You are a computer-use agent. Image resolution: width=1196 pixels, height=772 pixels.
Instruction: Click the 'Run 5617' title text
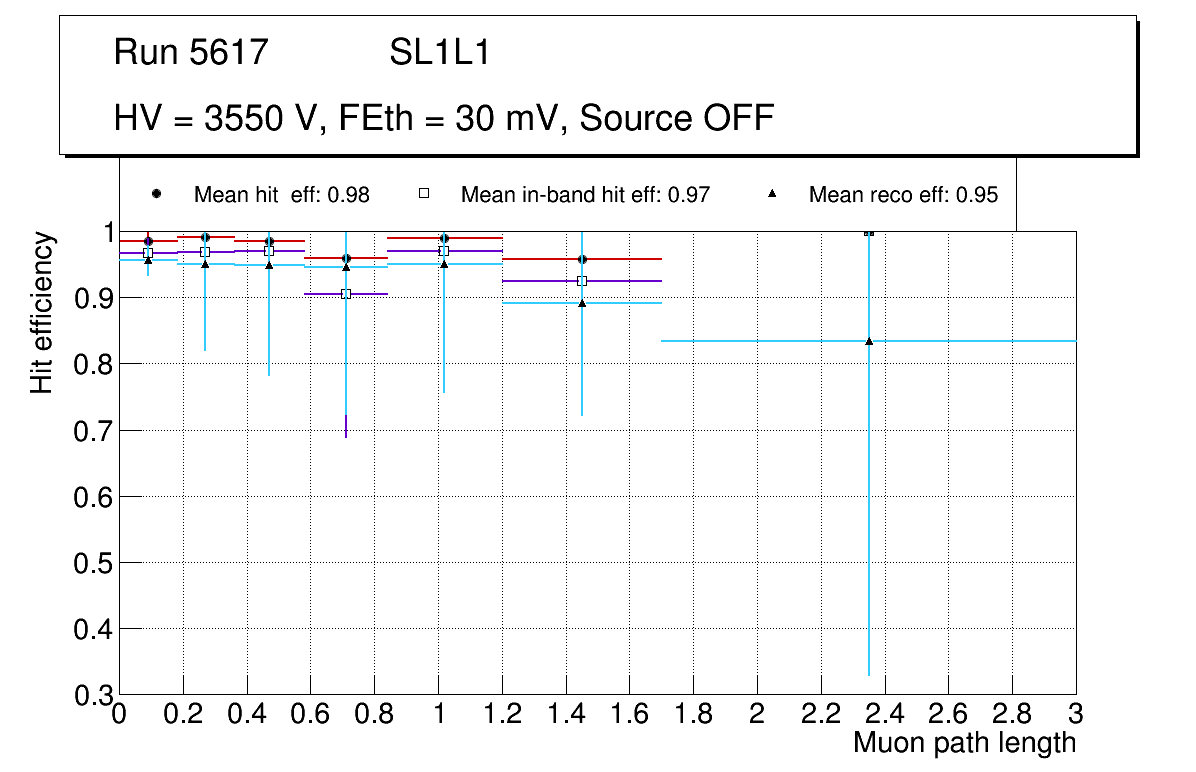tap(191, 53)
